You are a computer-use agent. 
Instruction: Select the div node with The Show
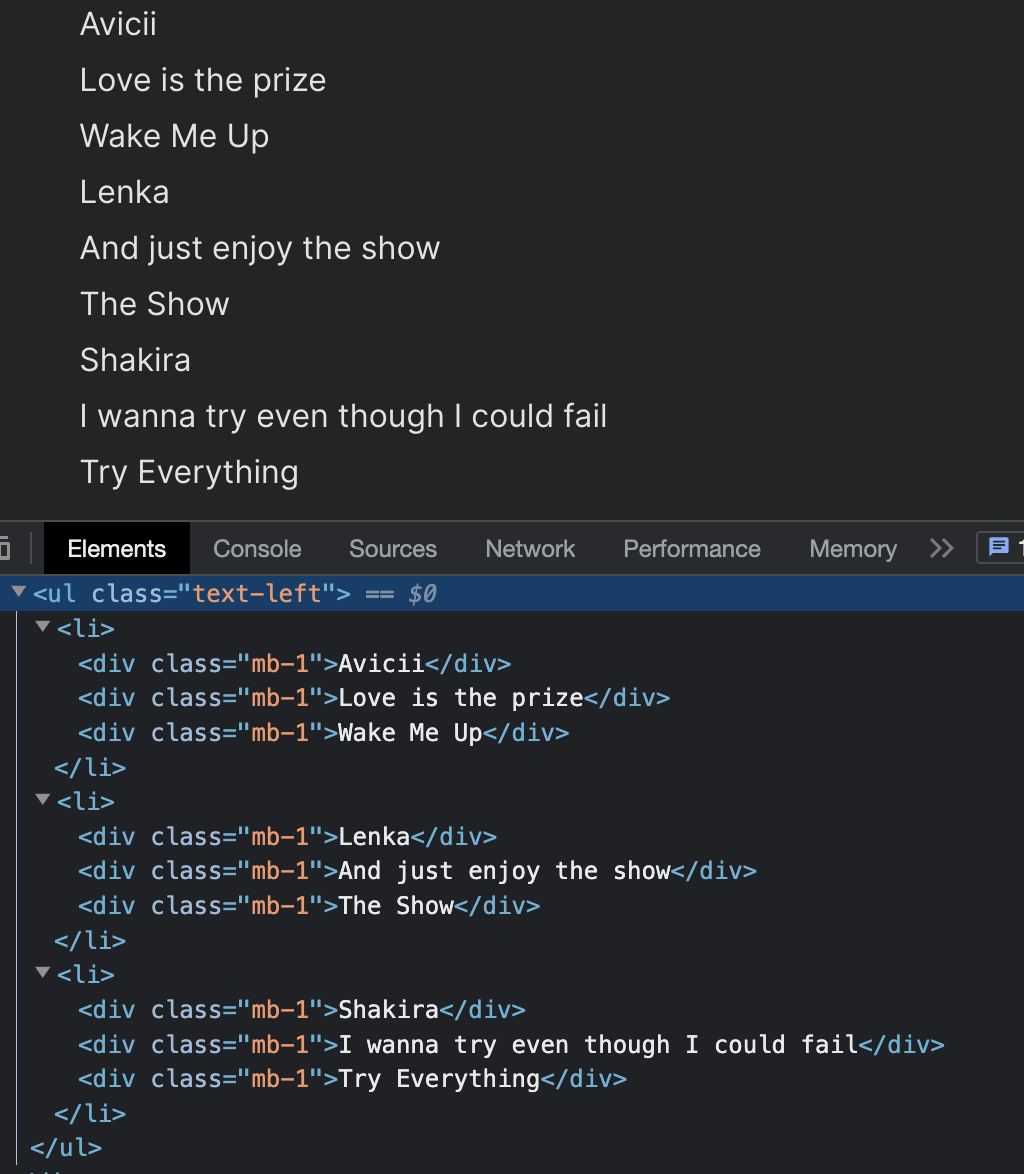click(308, 906)
